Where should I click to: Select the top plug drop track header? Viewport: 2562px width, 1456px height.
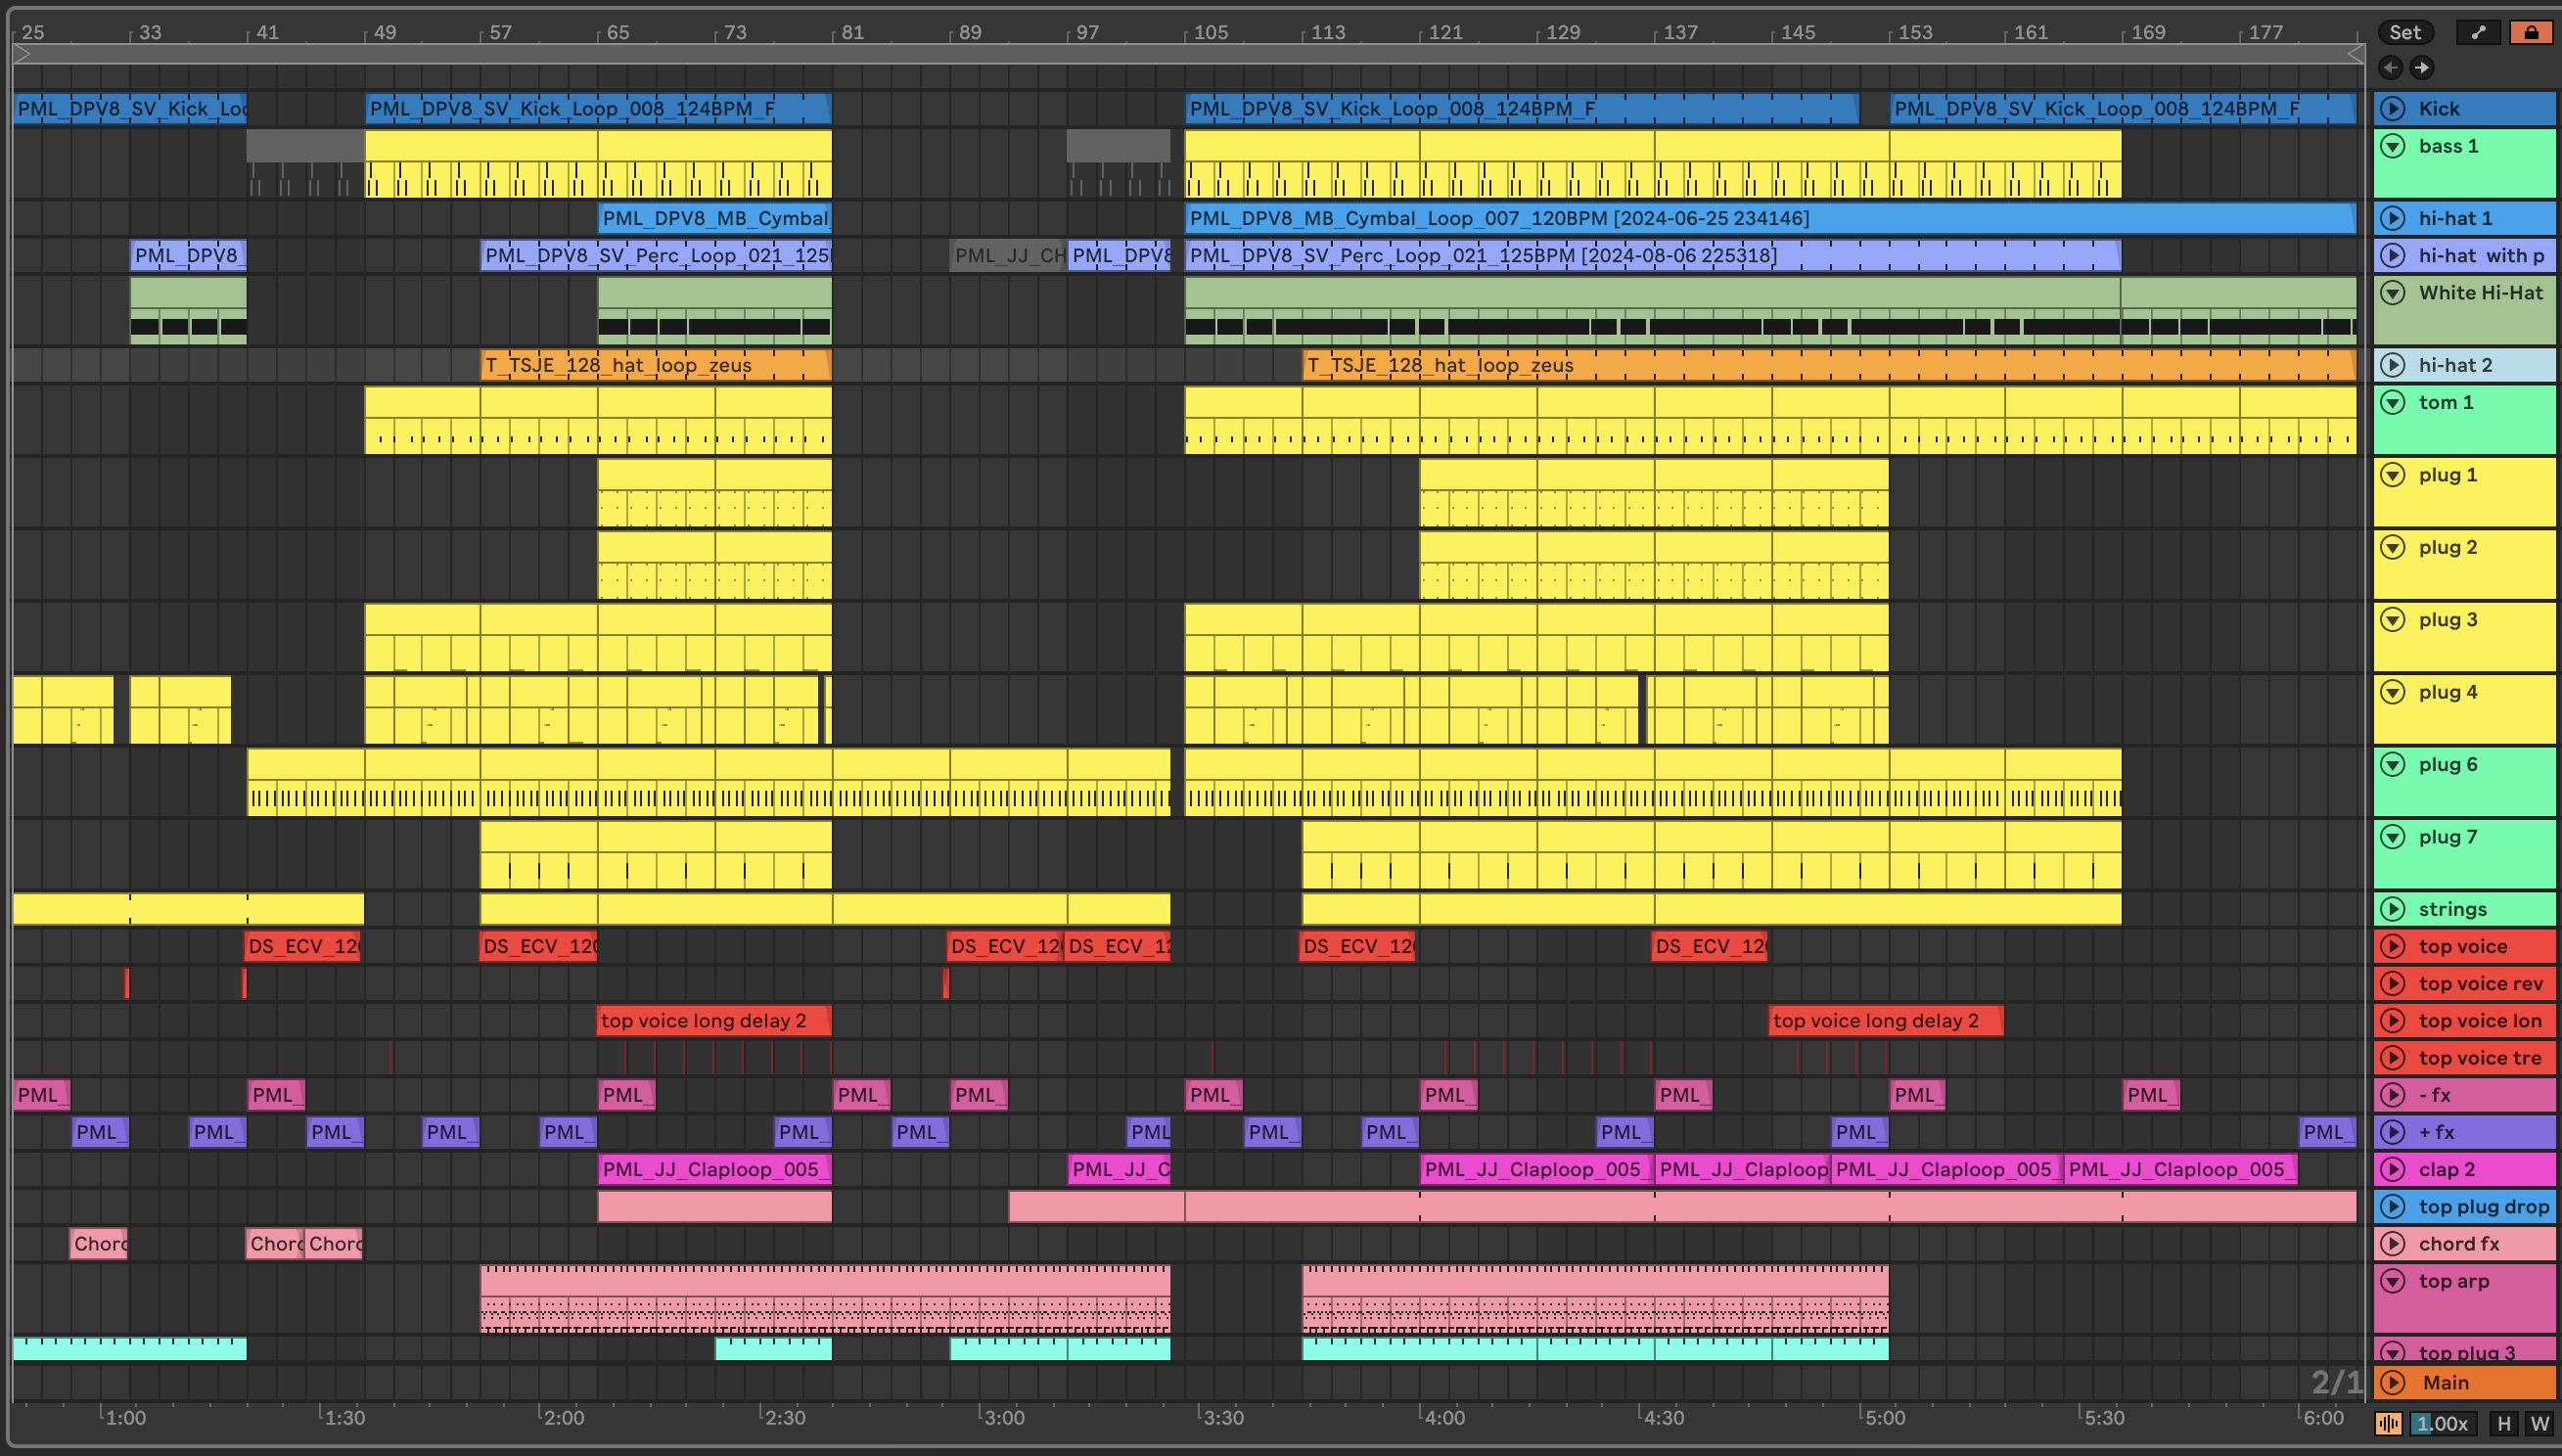click(x=2482, y=1207)
